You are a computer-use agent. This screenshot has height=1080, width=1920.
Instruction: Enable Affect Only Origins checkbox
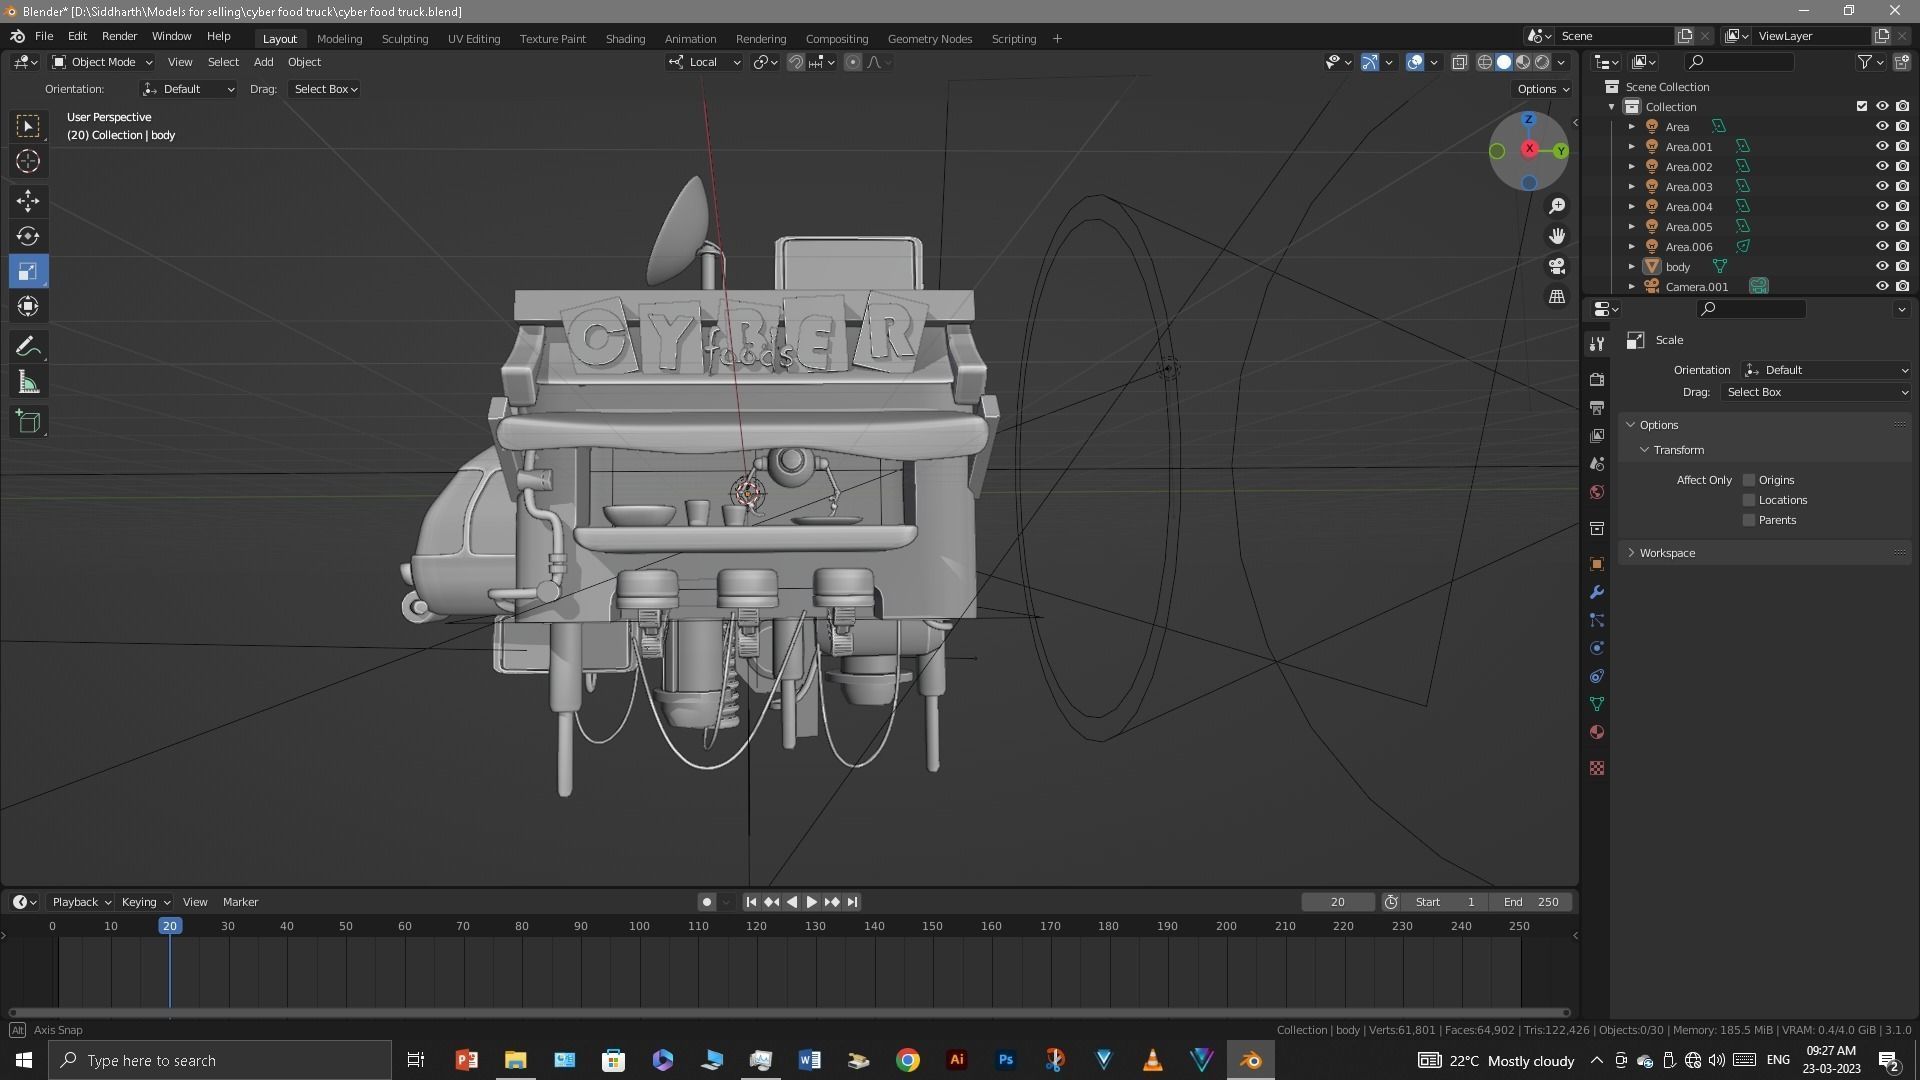(1749, 480)
